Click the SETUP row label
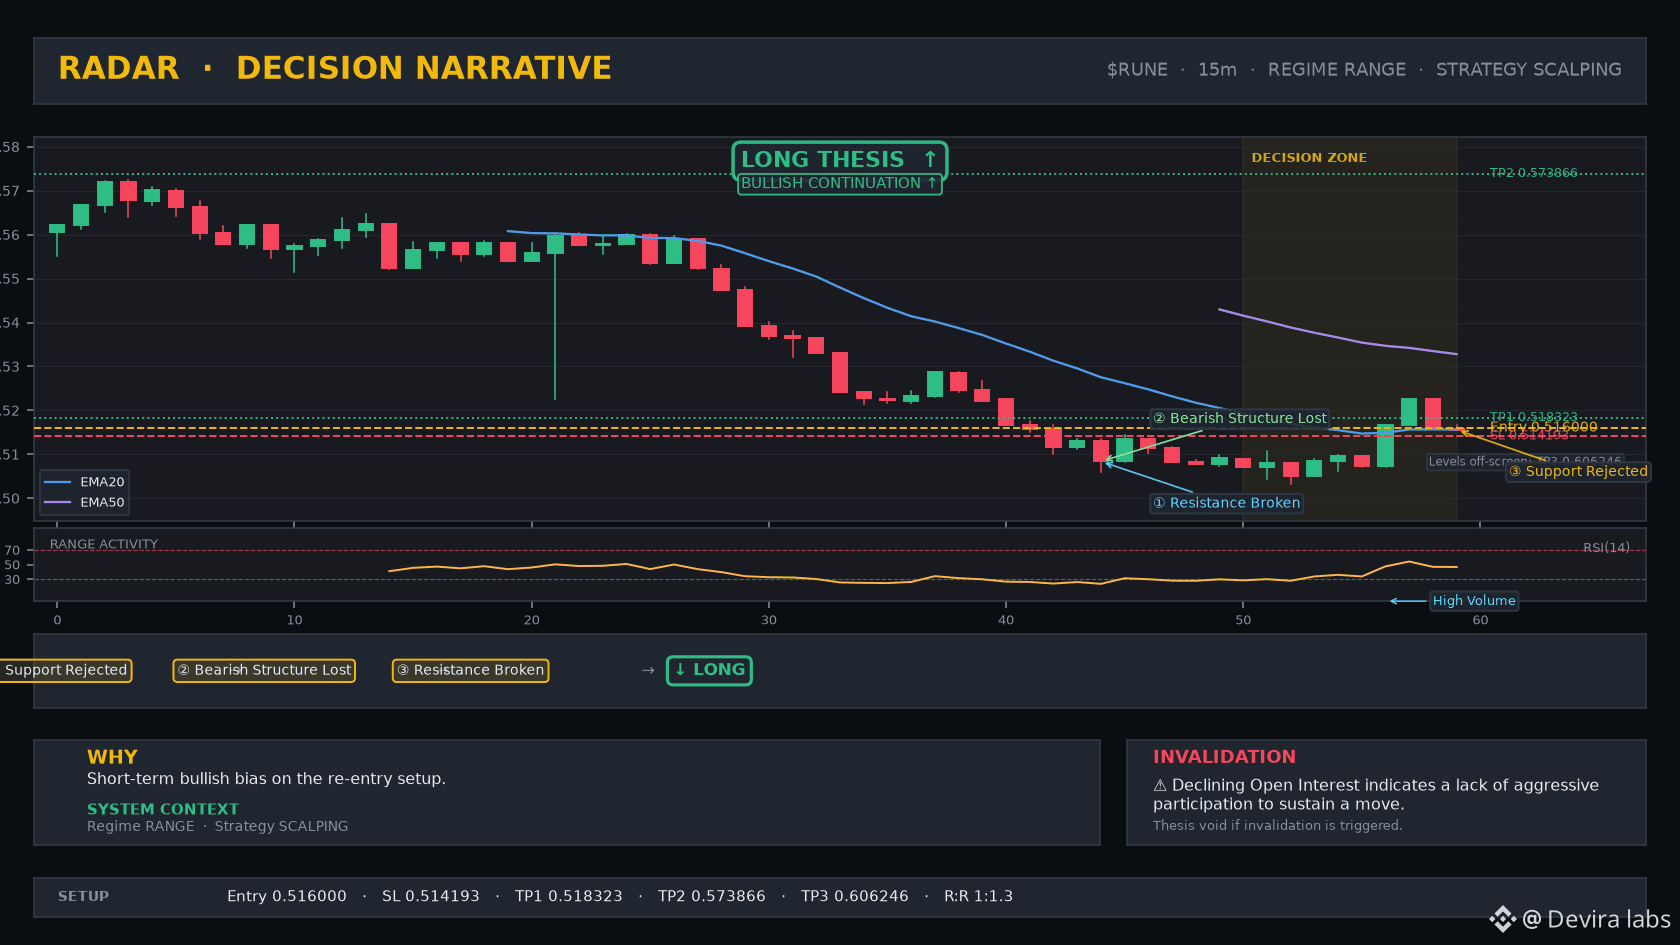1680x945 pixels. pyautogui.click(x=83, y=896)
